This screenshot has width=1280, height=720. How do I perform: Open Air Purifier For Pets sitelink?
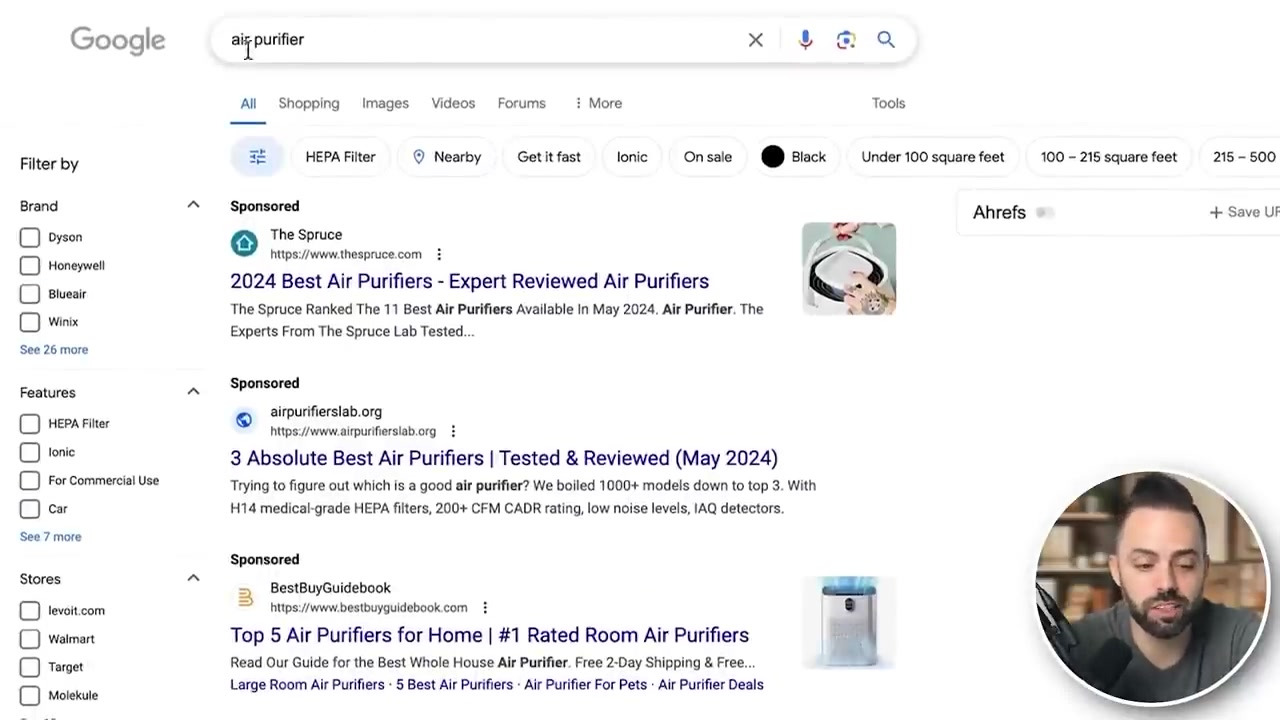[585, 685]
